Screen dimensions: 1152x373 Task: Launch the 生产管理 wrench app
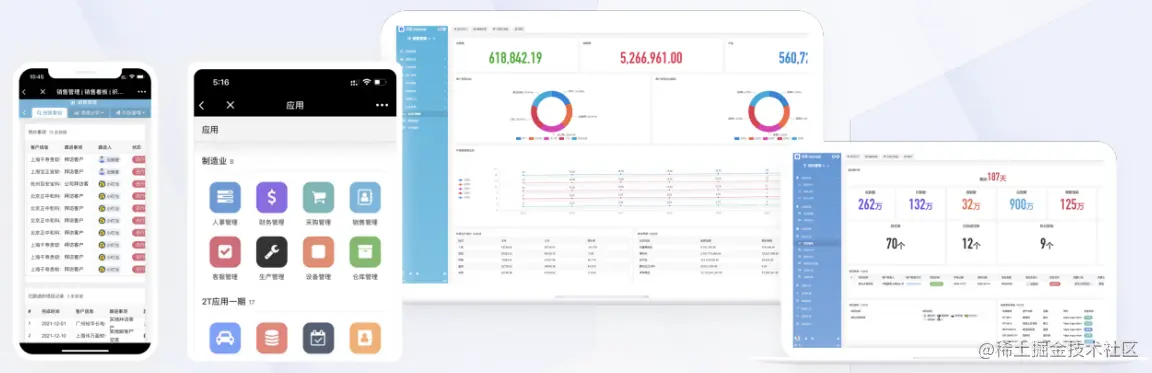click(272, 252)
